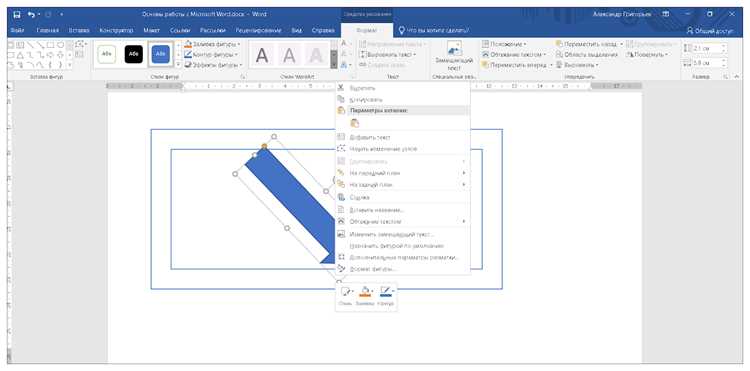
Task: Open the Повернуть dropdown
Action: (x=648, y=55)
